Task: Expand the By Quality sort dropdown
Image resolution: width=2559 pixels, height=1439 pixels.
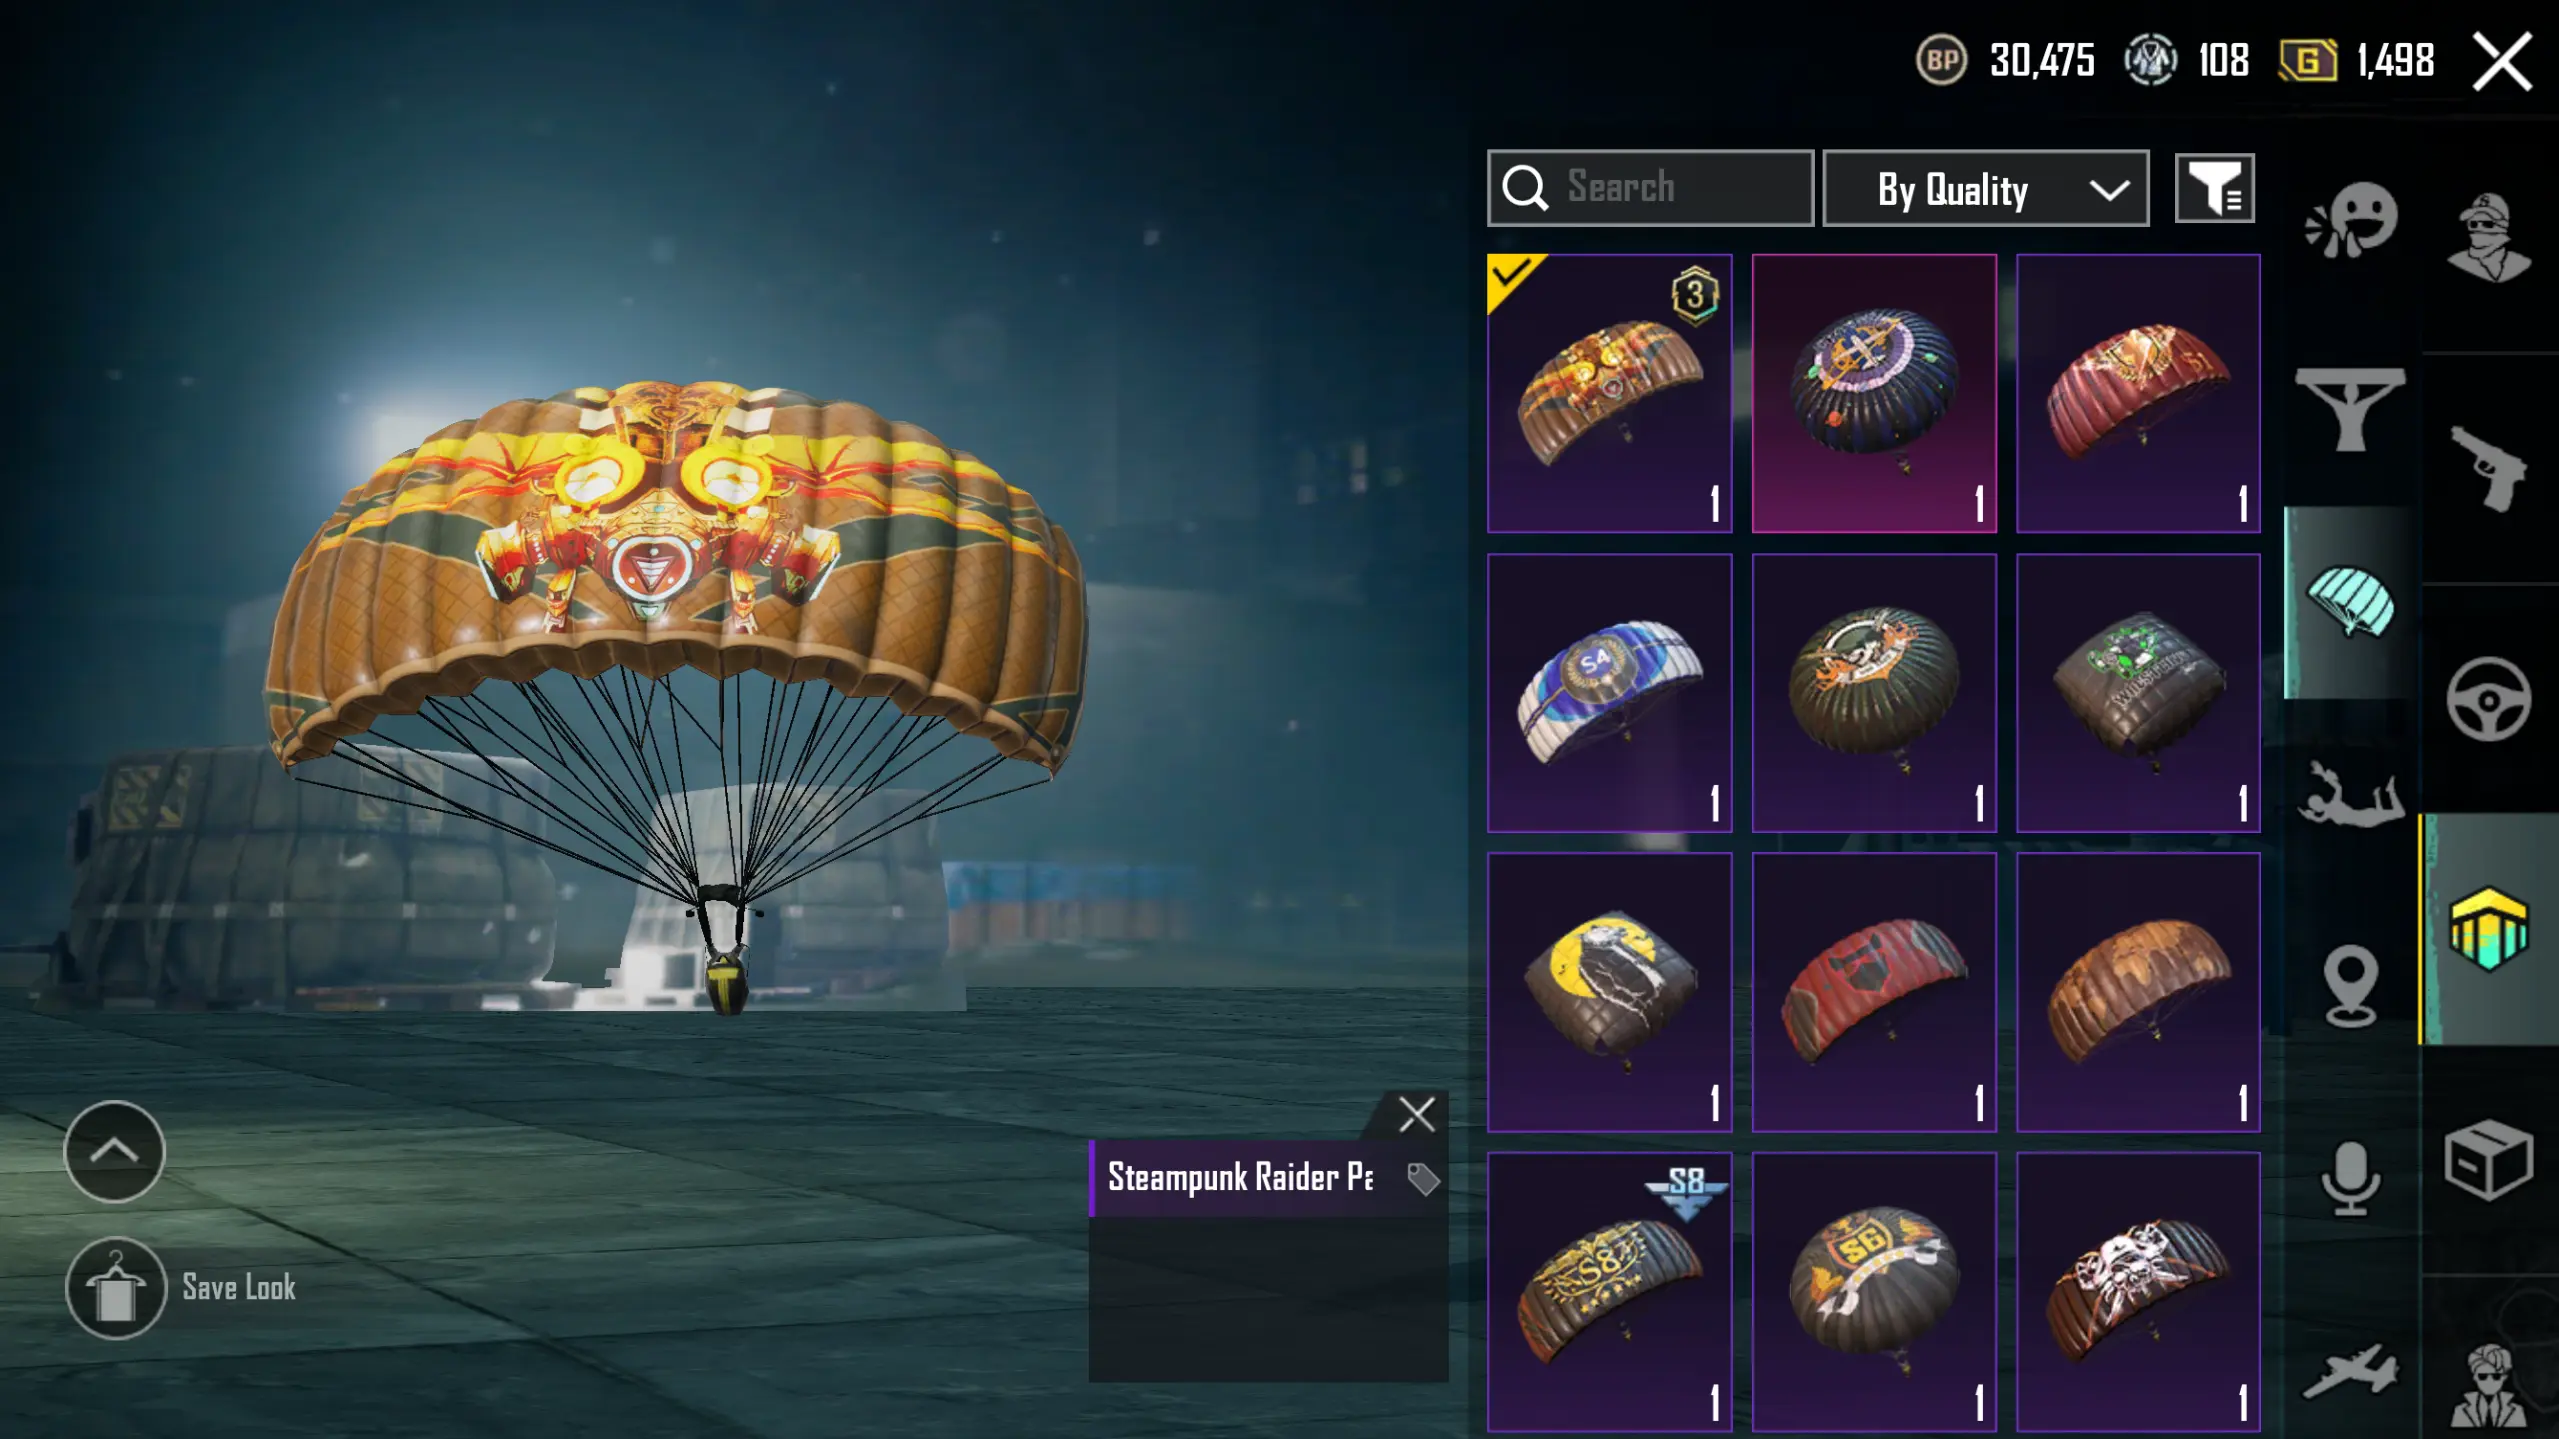Action: 1986,189
